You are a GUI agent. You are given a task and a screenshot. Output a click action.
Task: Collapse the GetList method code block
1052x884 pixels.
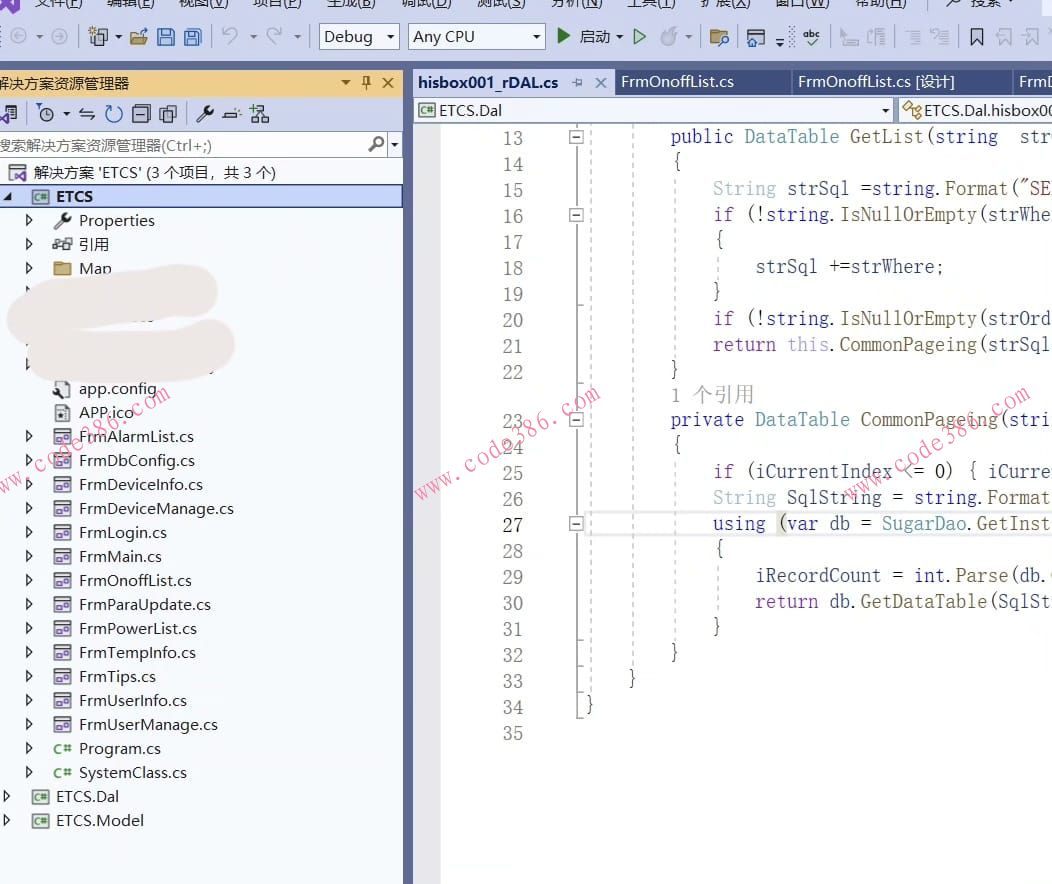pyautogui.click(x=576, y=137)
